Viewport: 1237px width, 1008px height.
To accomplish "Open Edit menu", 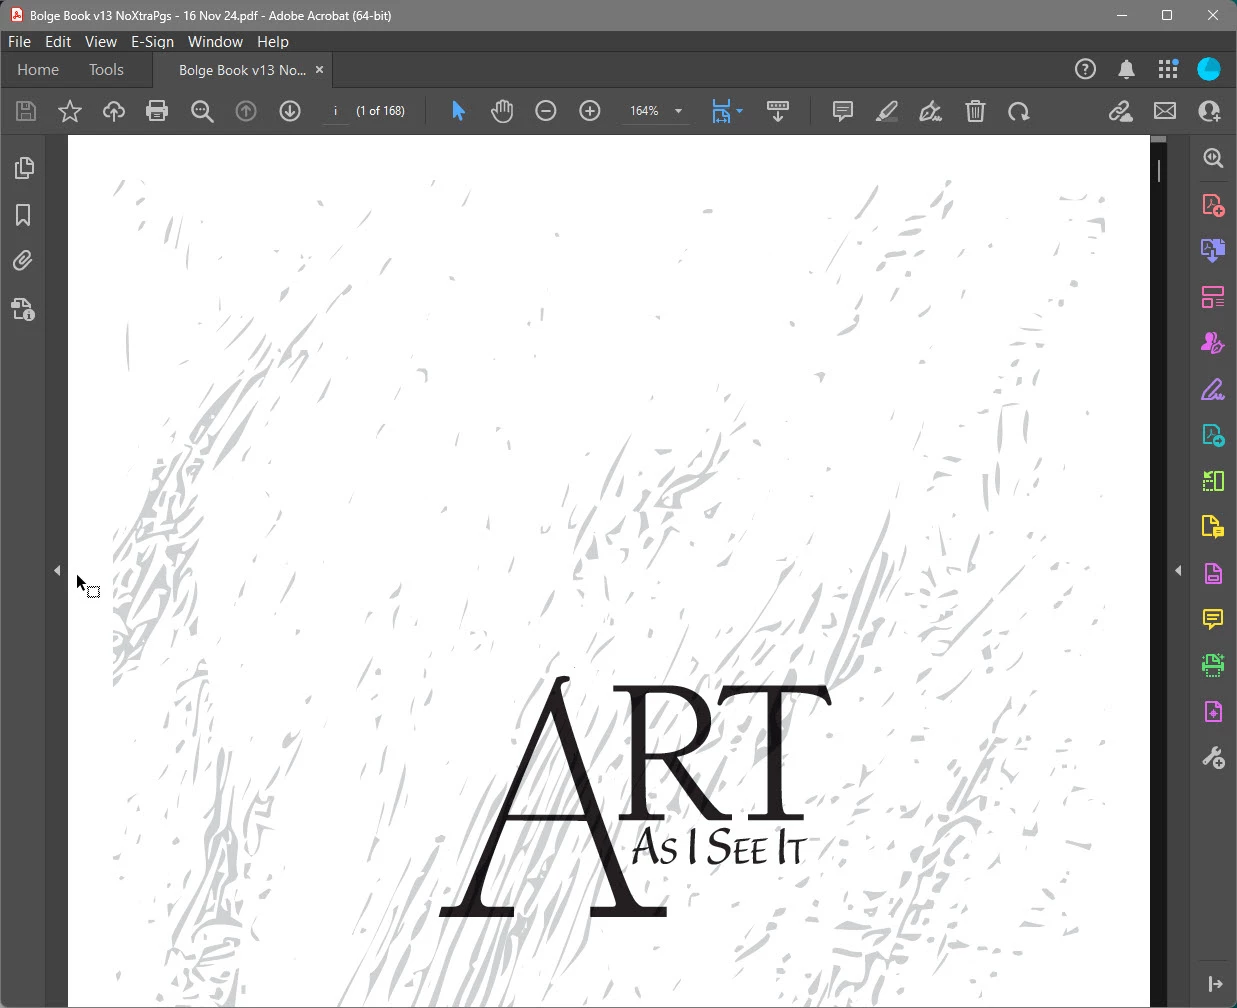I will [58, 42].
